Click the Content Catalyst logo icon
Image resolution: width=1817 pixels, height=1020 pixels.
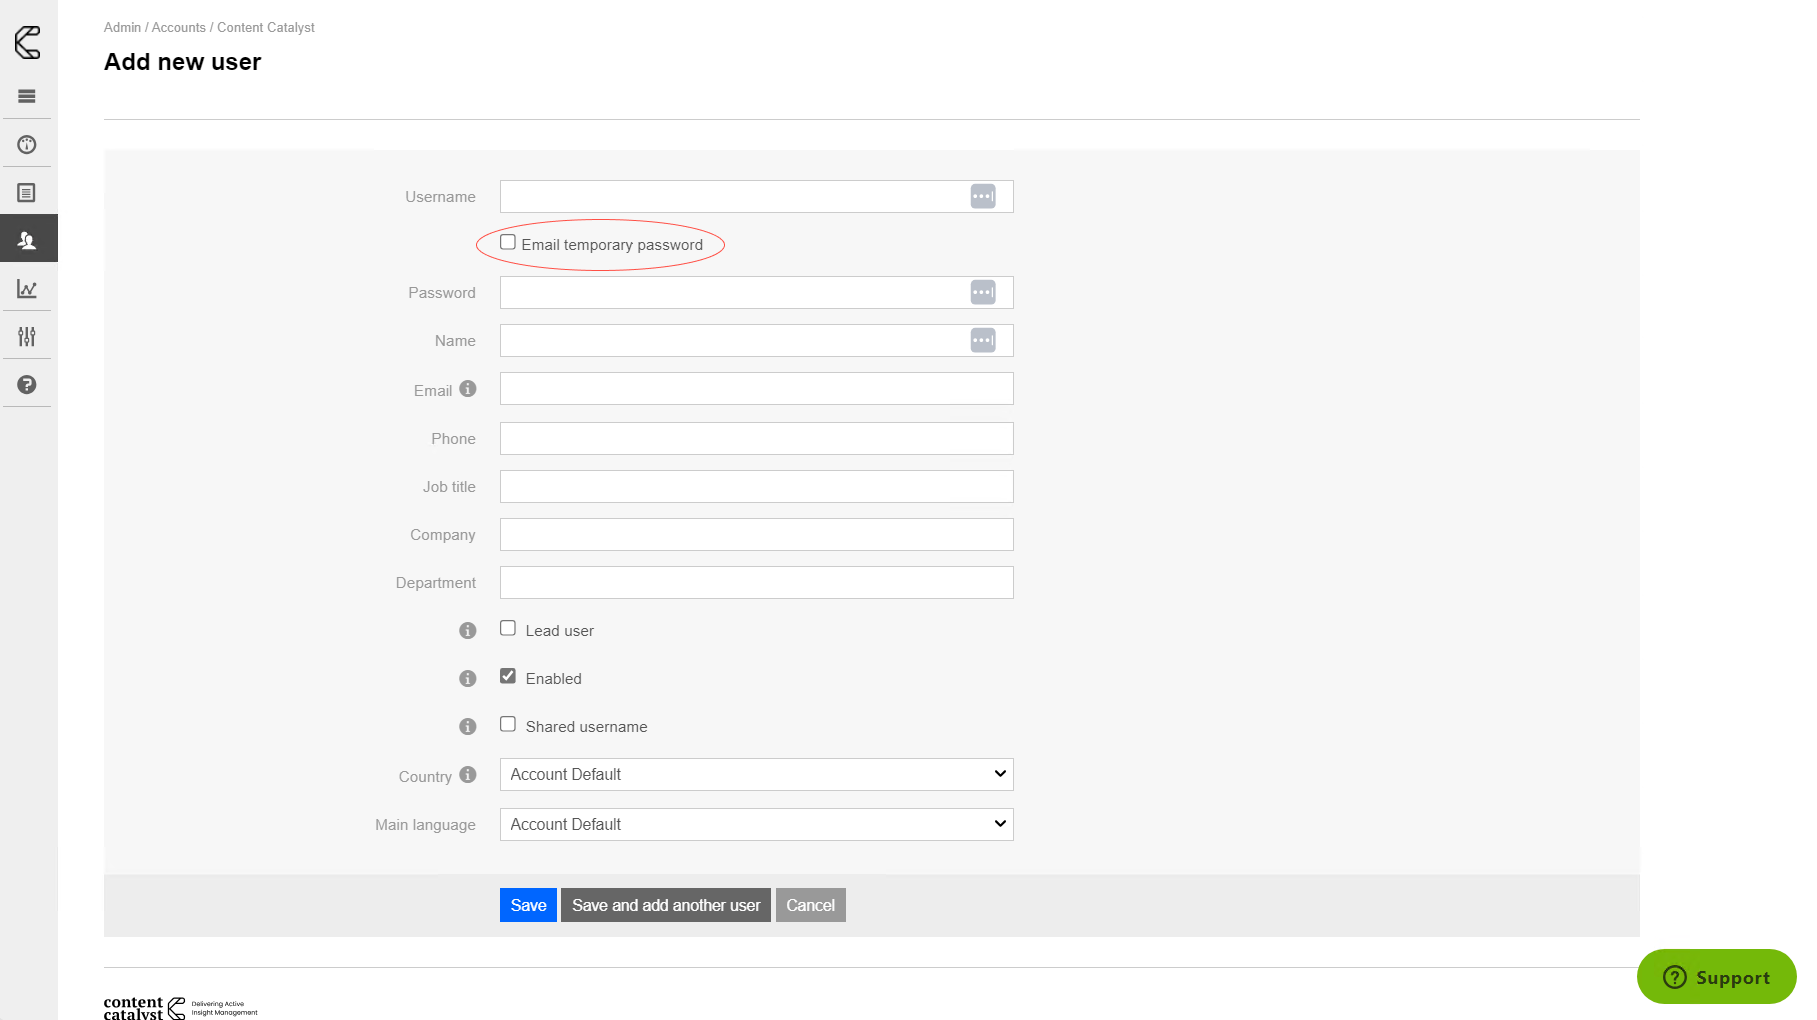click(28, 42)
